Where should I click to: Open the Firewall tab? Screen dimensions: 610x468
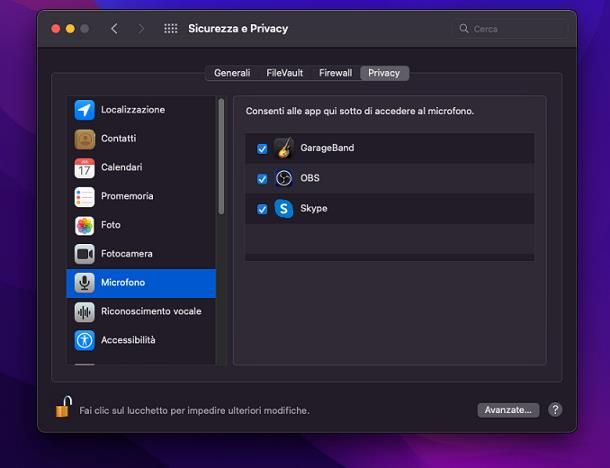tap(335, 73)
